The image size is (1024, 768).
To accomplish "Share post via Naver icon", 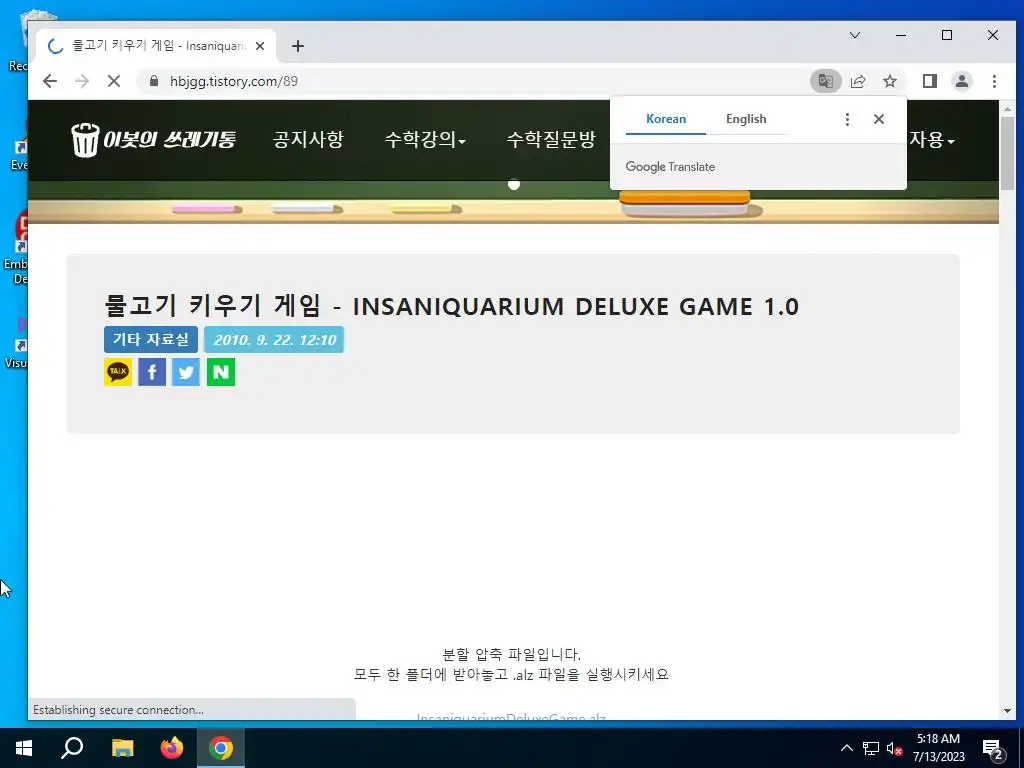I will (221, 372).
